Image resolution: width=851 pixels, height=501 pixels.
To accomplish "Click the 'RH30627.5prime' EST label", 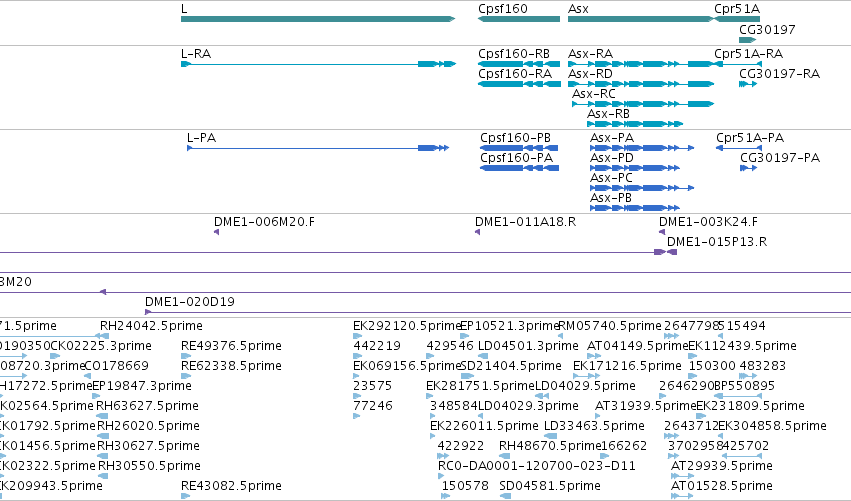I will [x=148, y=447].
